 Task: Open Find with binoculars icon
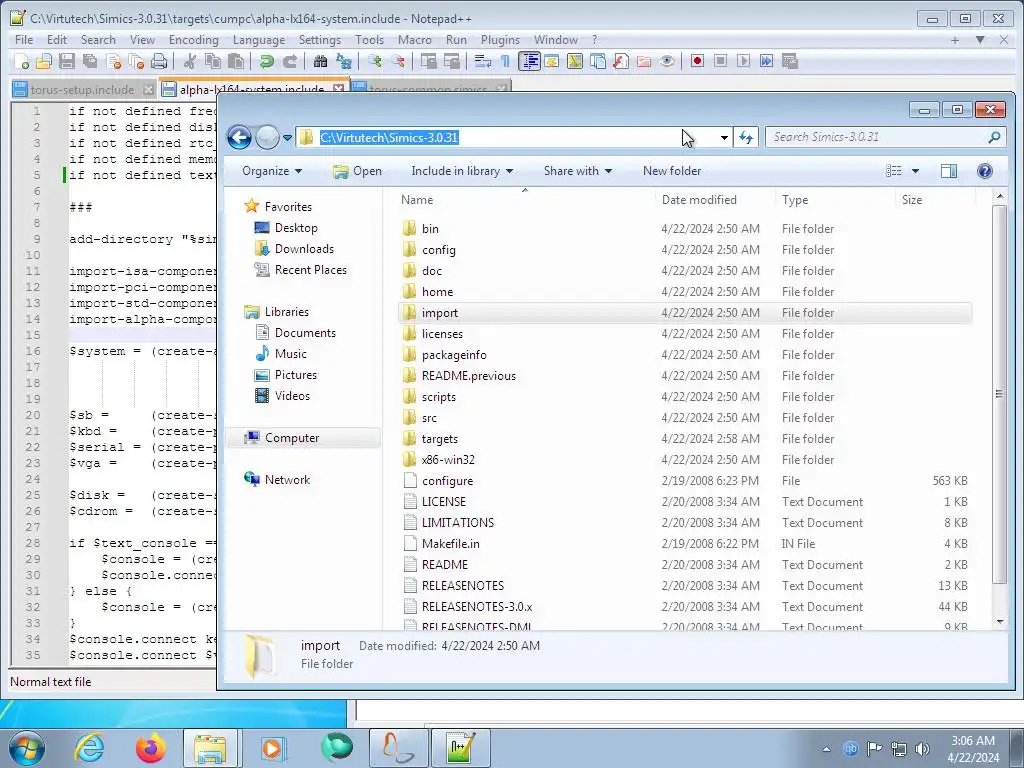click(321, 61)
